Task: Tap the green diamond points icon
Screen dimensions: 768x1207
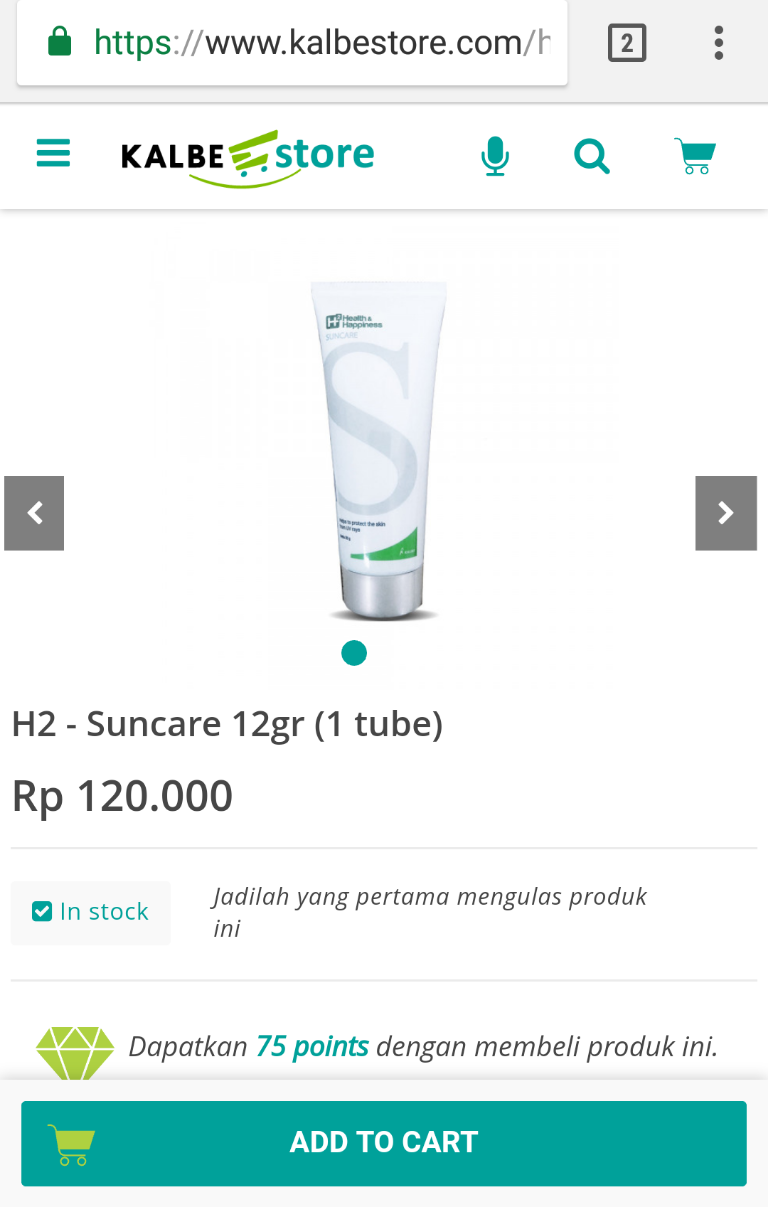Action: pos(75,1052)
